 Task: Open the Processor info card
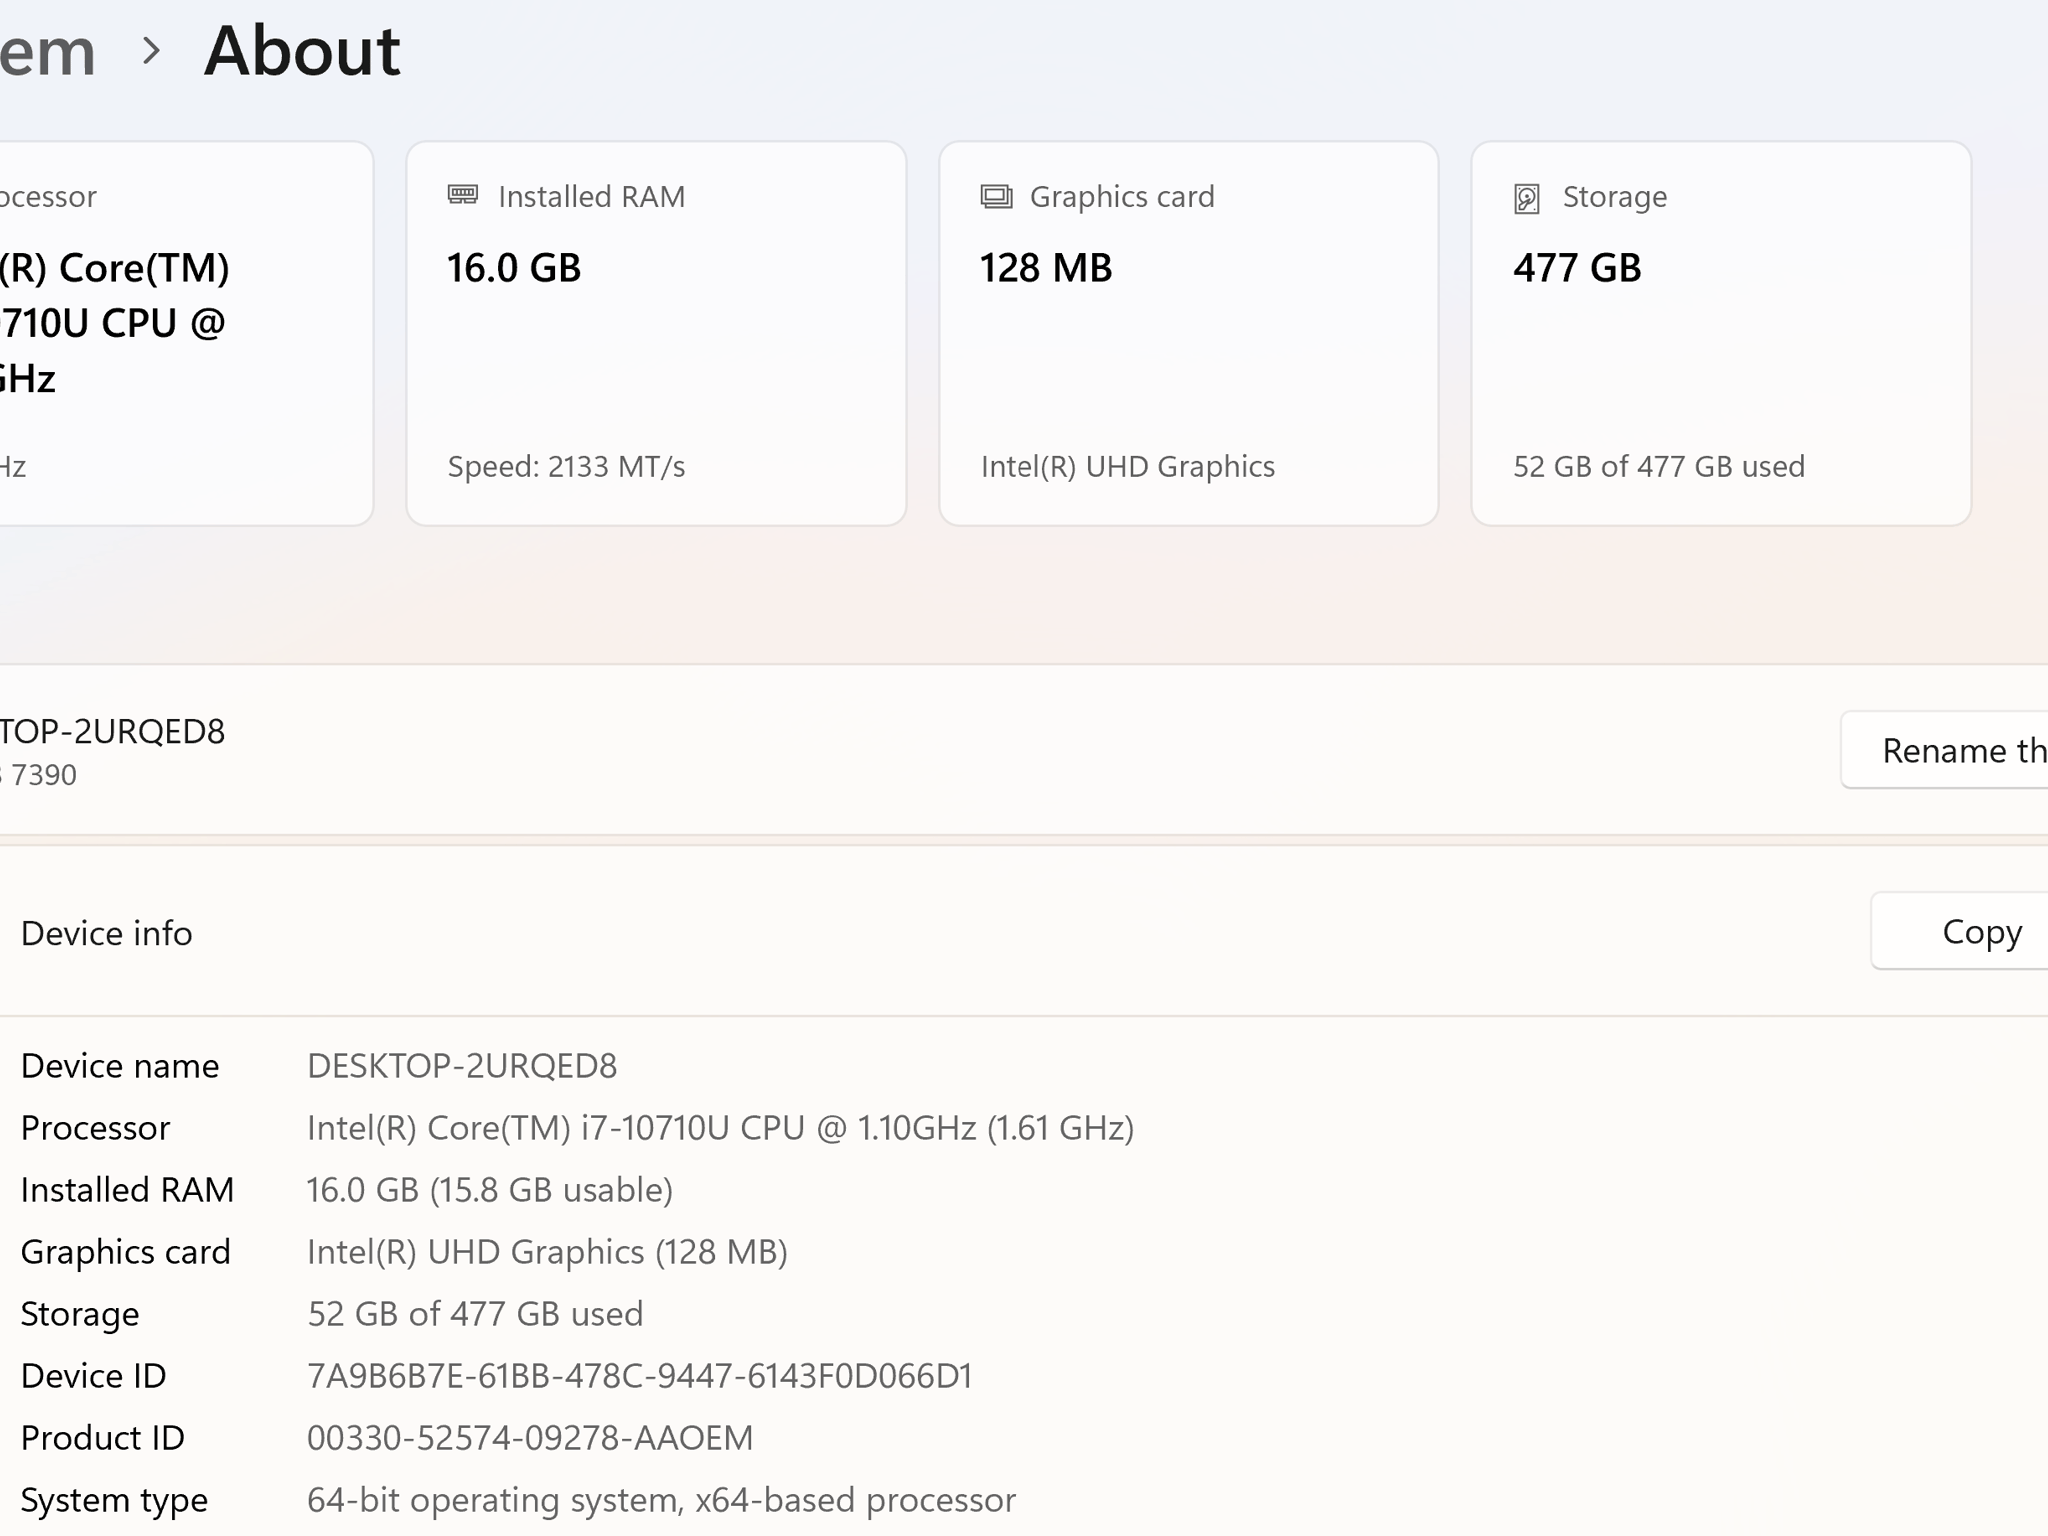point(186,333)
